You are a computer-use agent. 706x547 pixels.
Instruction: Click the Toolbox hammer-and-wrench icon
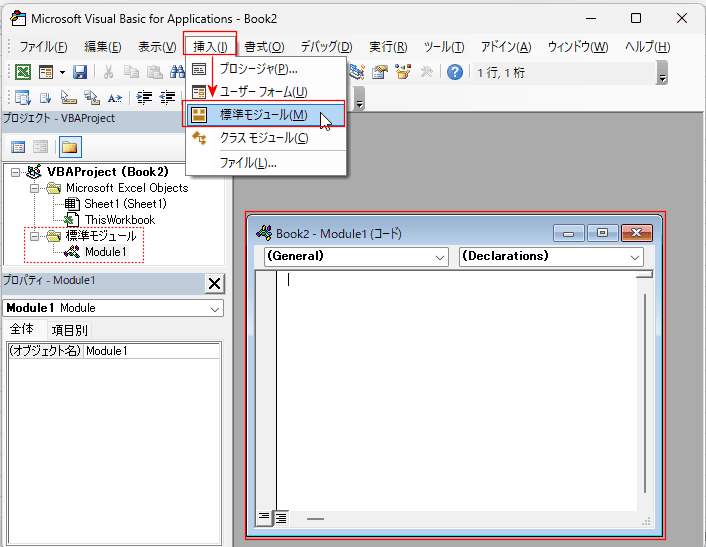click(x=426, y=72)
